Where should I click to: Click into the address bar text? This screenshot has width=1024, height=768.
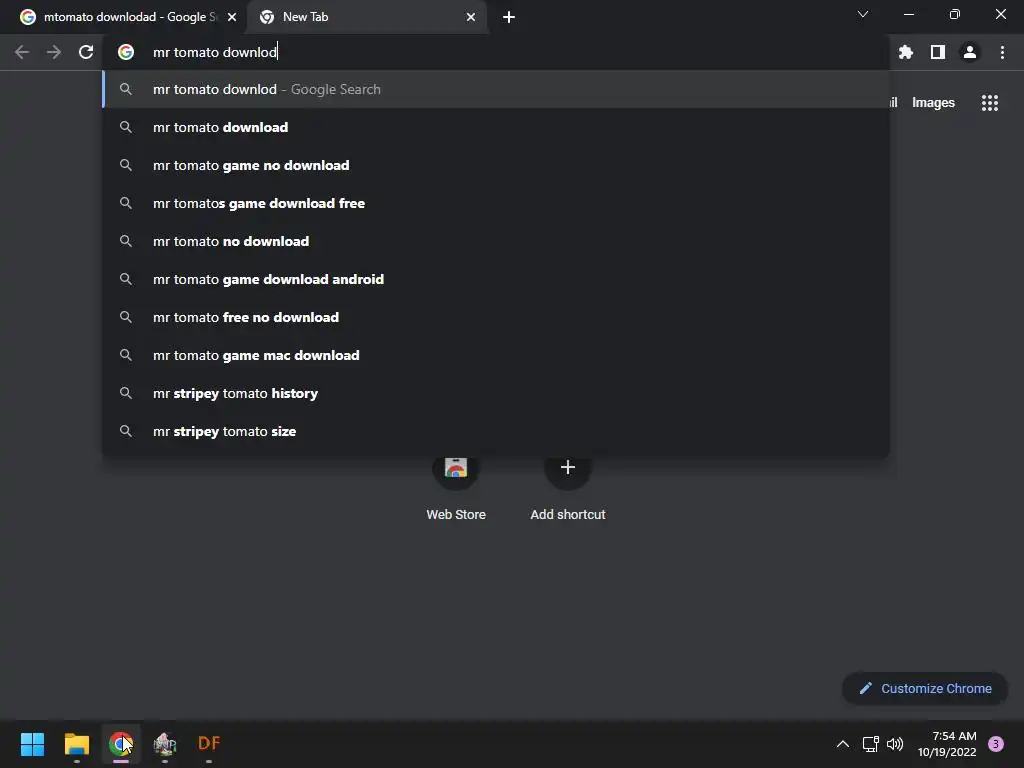coord(215,52)
